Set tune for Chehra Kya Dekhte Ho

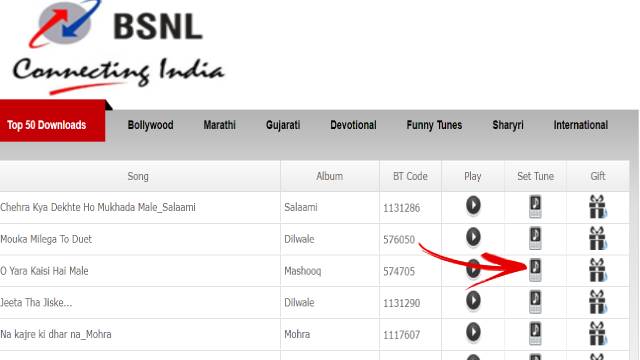[535, 207]
